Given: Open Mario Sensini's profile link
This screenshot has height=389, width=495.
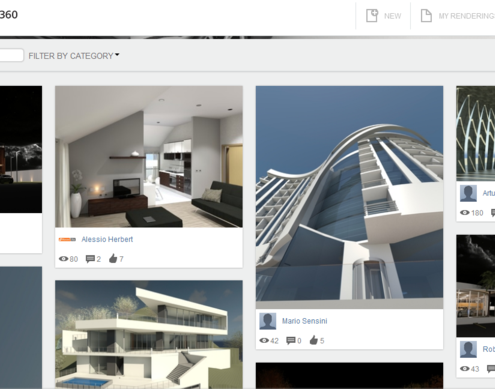Looking at the screenshot, I should pos(305,321).
